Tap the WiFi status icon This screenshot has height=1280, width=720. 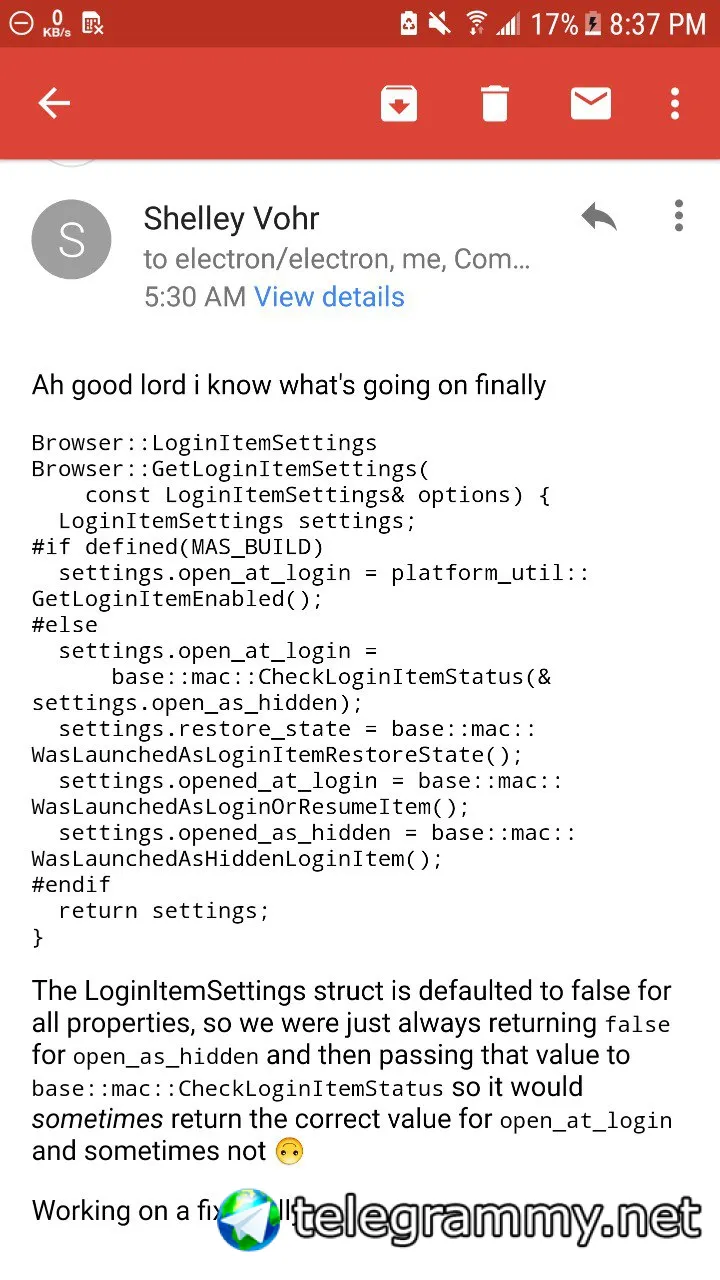point(477,23)
